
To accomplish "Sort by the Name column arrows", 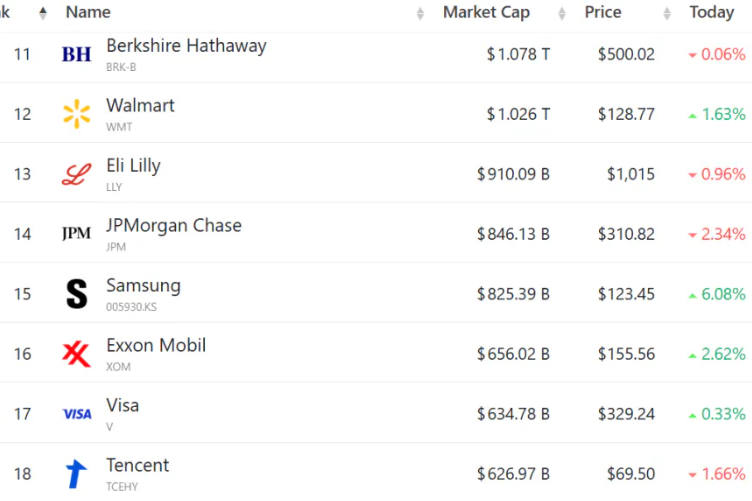I will (x=420, y=13).
